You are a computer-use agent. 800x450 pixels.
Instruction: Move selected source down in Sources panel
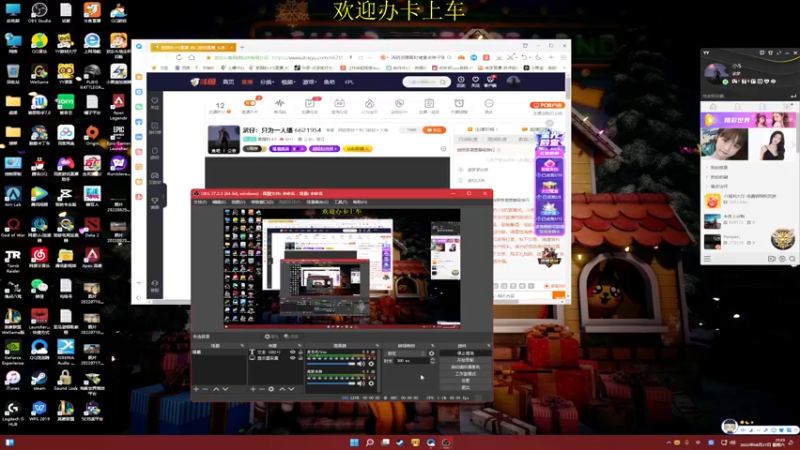coord(291,389)
